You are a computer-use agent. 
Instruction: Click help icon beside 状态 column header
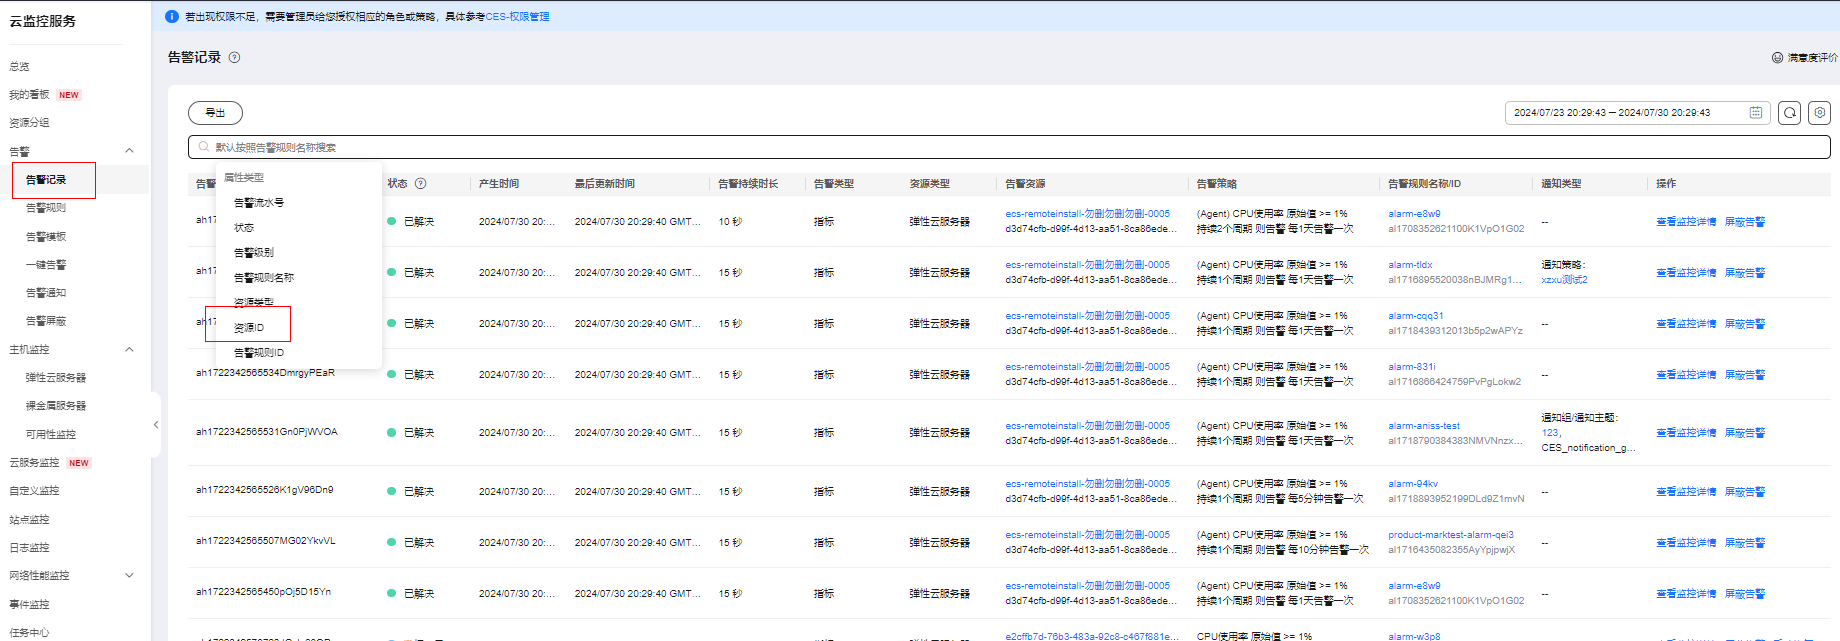click(x=421, y=184)
